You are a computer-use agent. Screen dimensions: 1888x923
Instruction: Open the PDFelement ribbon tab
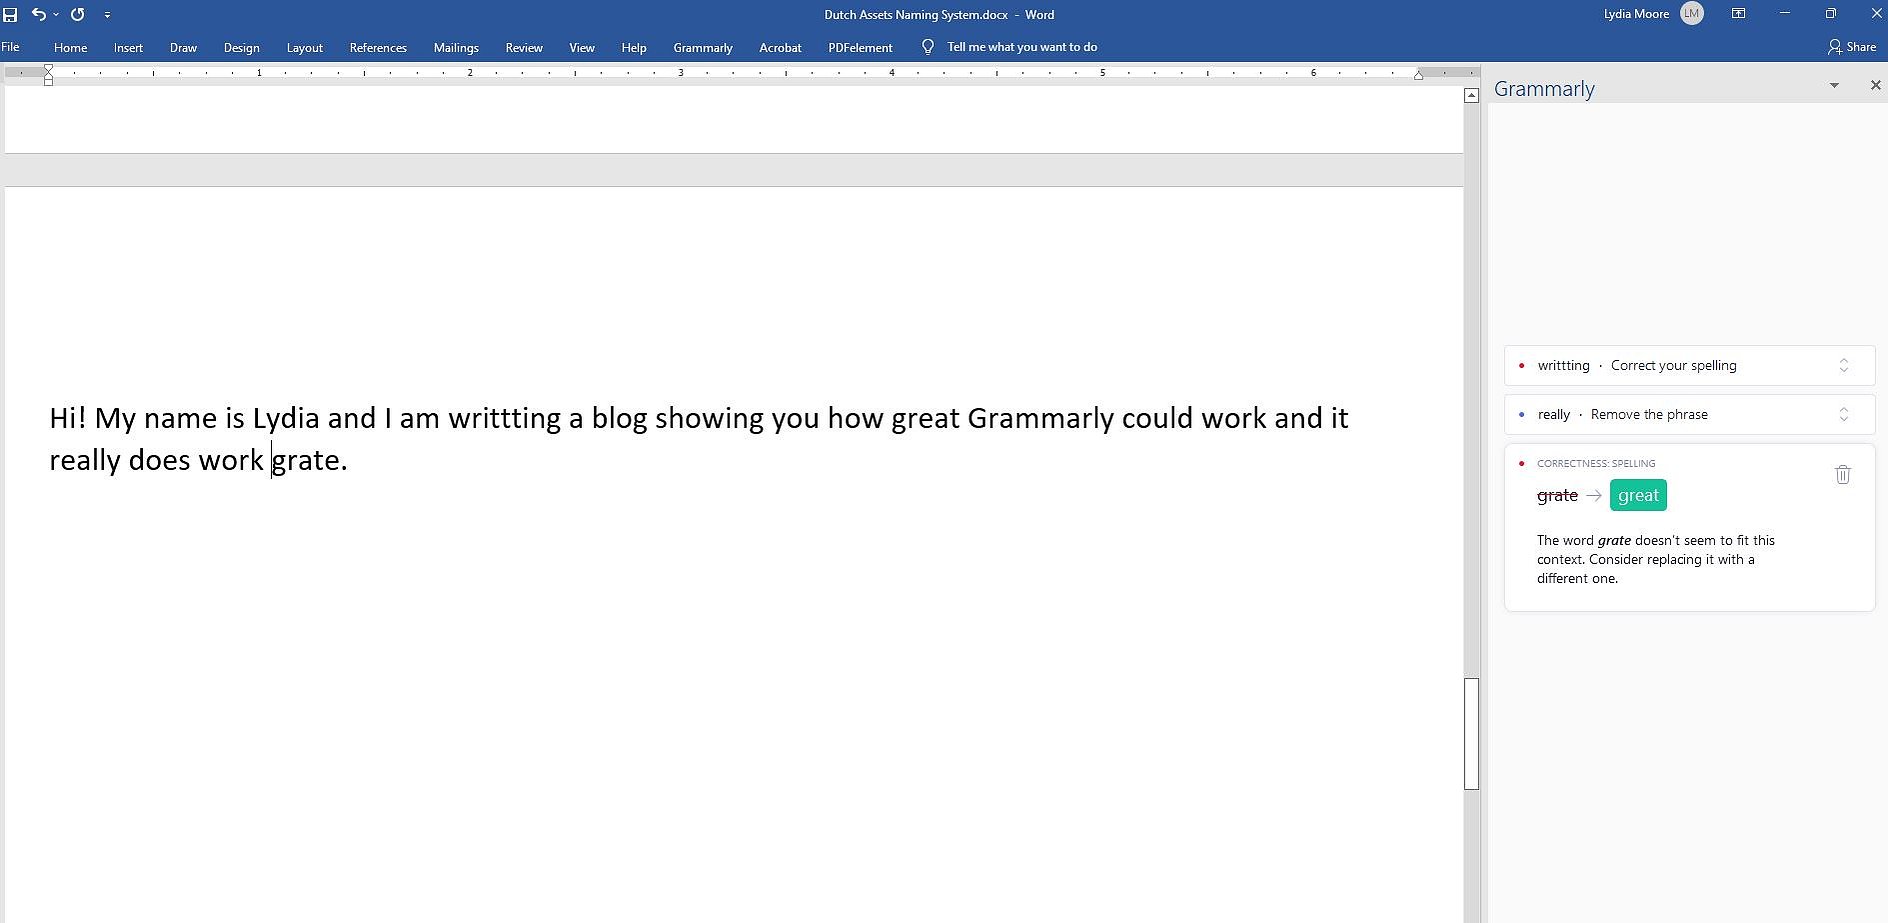pyautogui.click(x=860, y=47)
